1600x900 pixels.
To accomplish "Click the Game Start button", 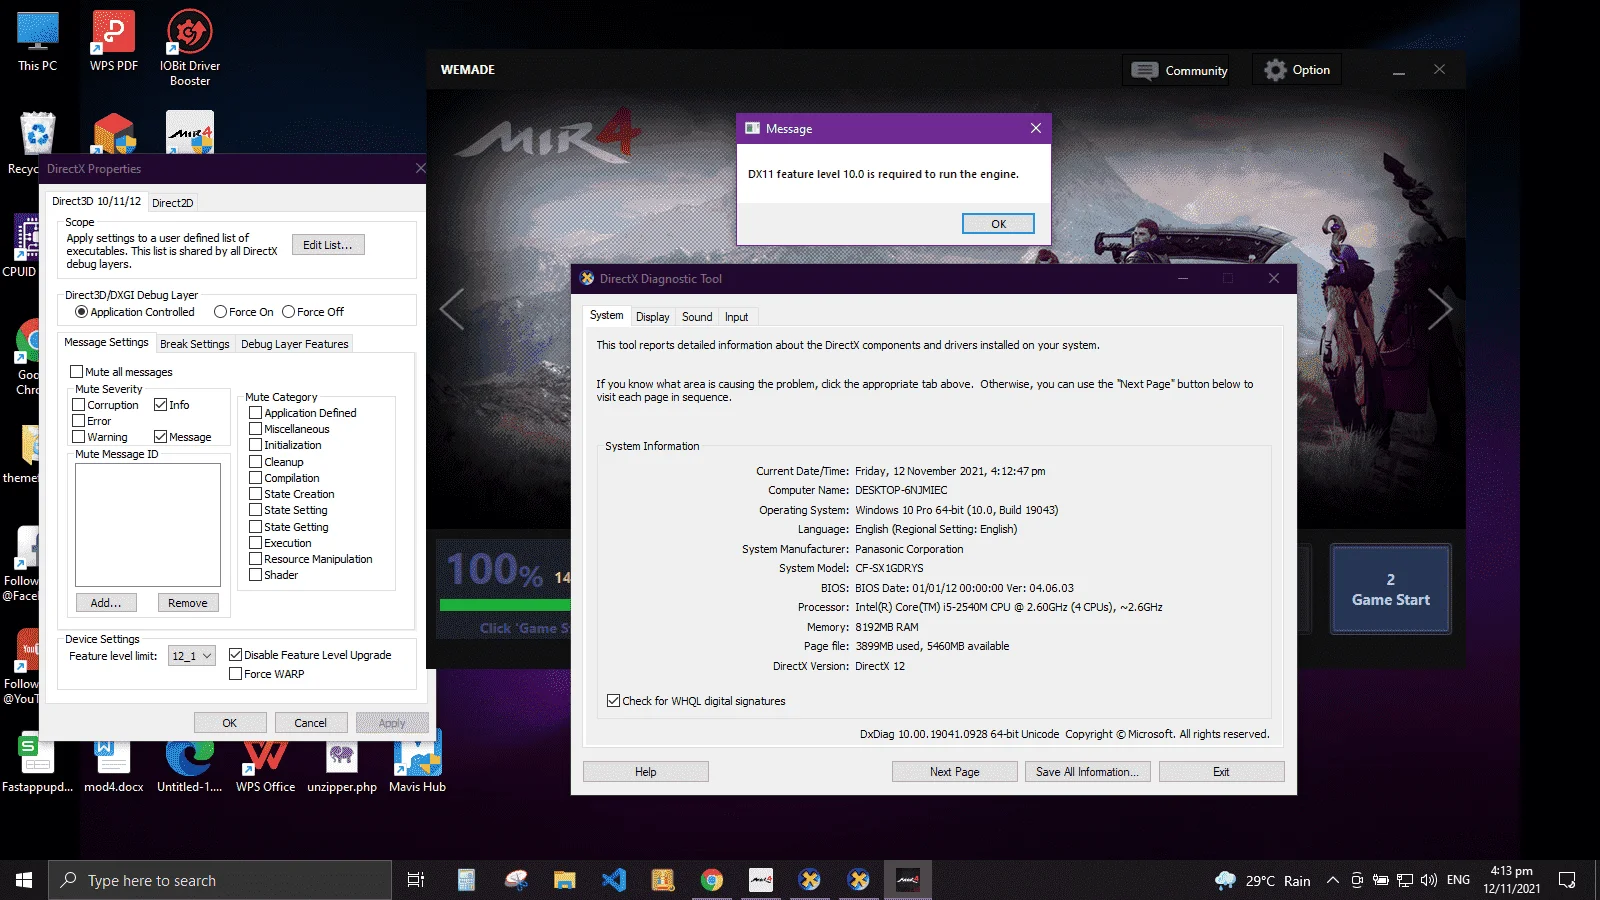I will pos(1391,589).
